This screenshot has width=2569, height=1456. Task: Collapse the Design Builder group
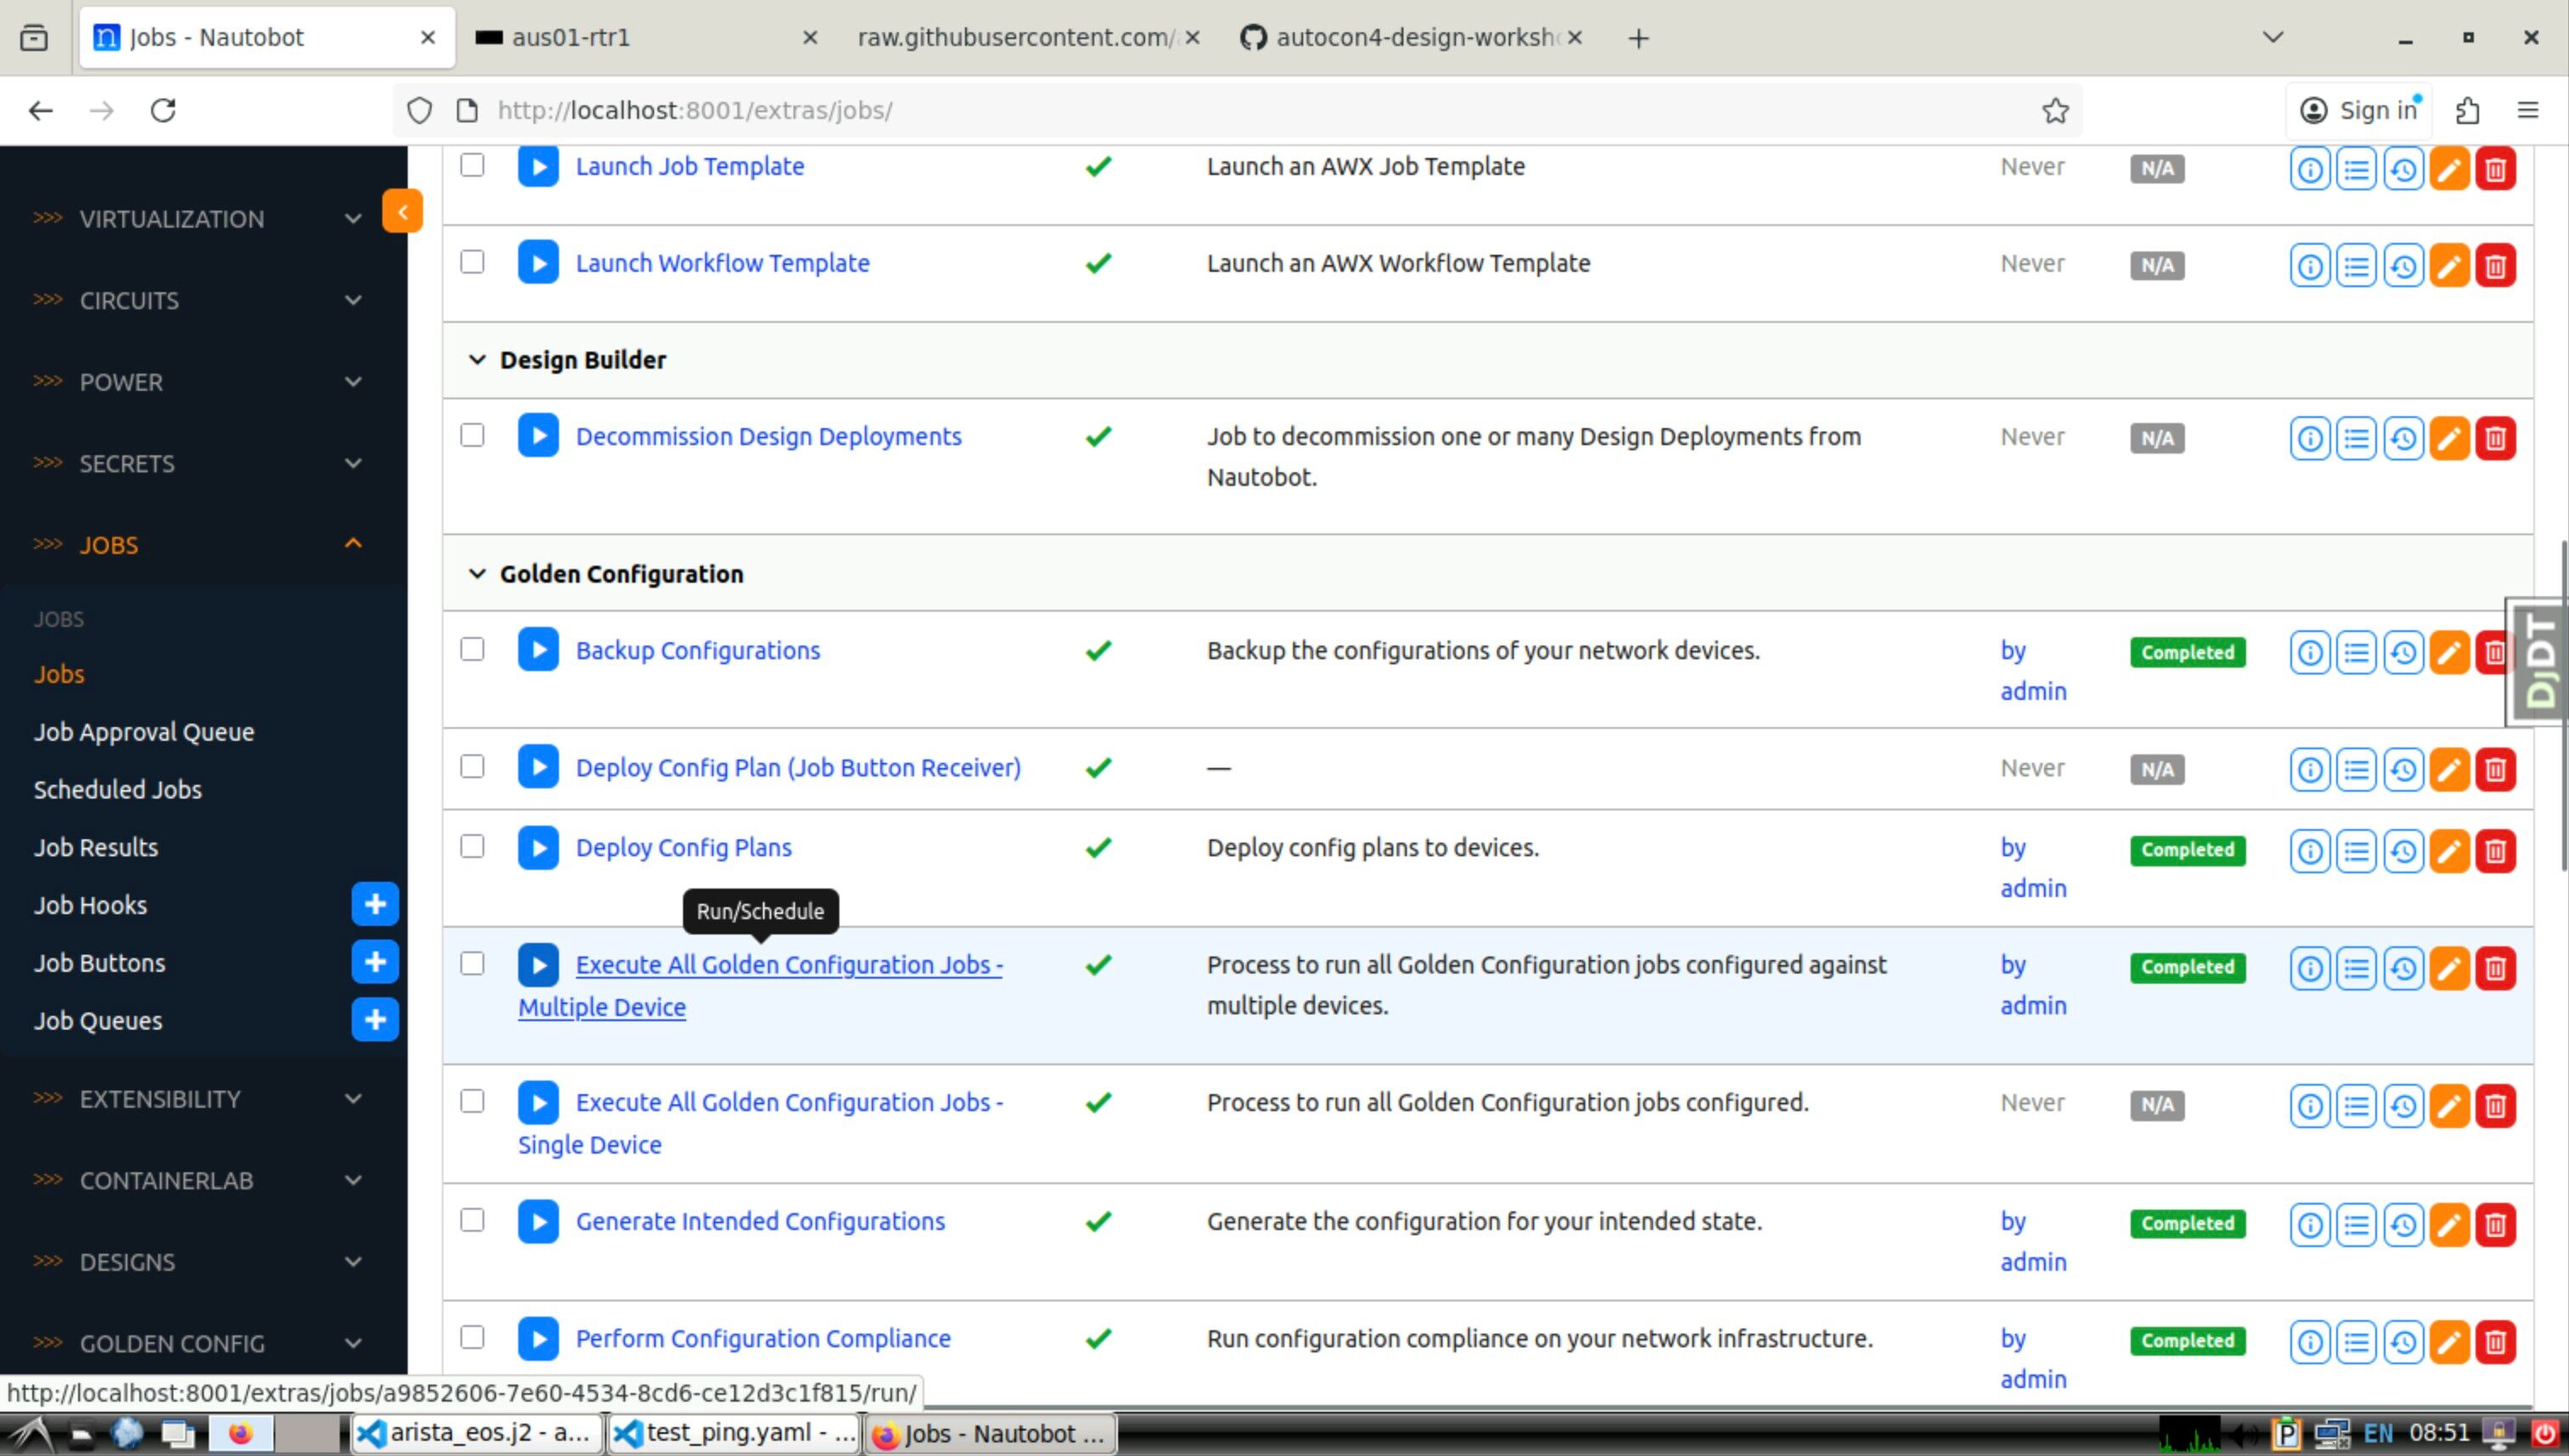[x=477, y=360]
